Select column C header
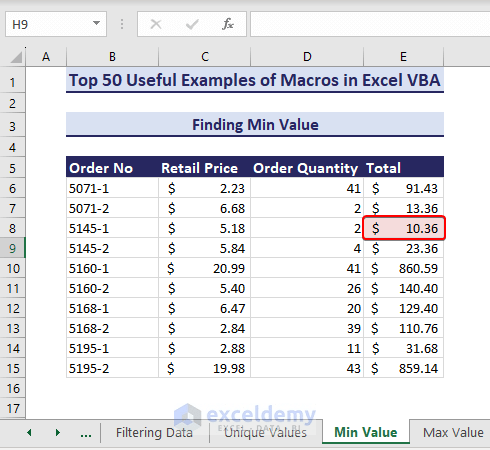This screenshot has height=450, width=490. tap(205, 57)
